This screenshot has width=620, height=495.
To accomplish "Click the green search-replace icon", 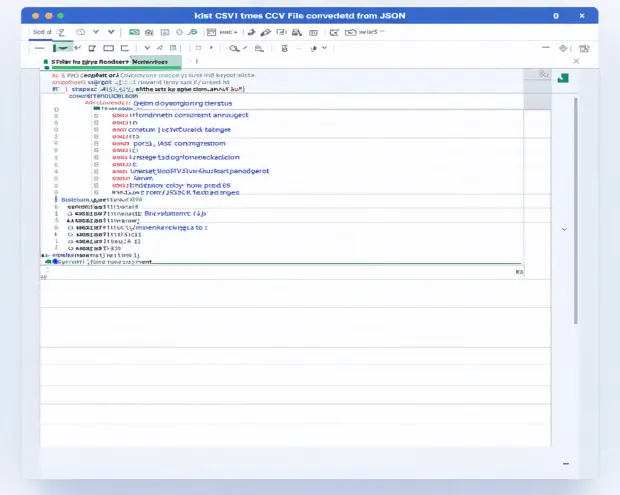I will pos(193,32).
